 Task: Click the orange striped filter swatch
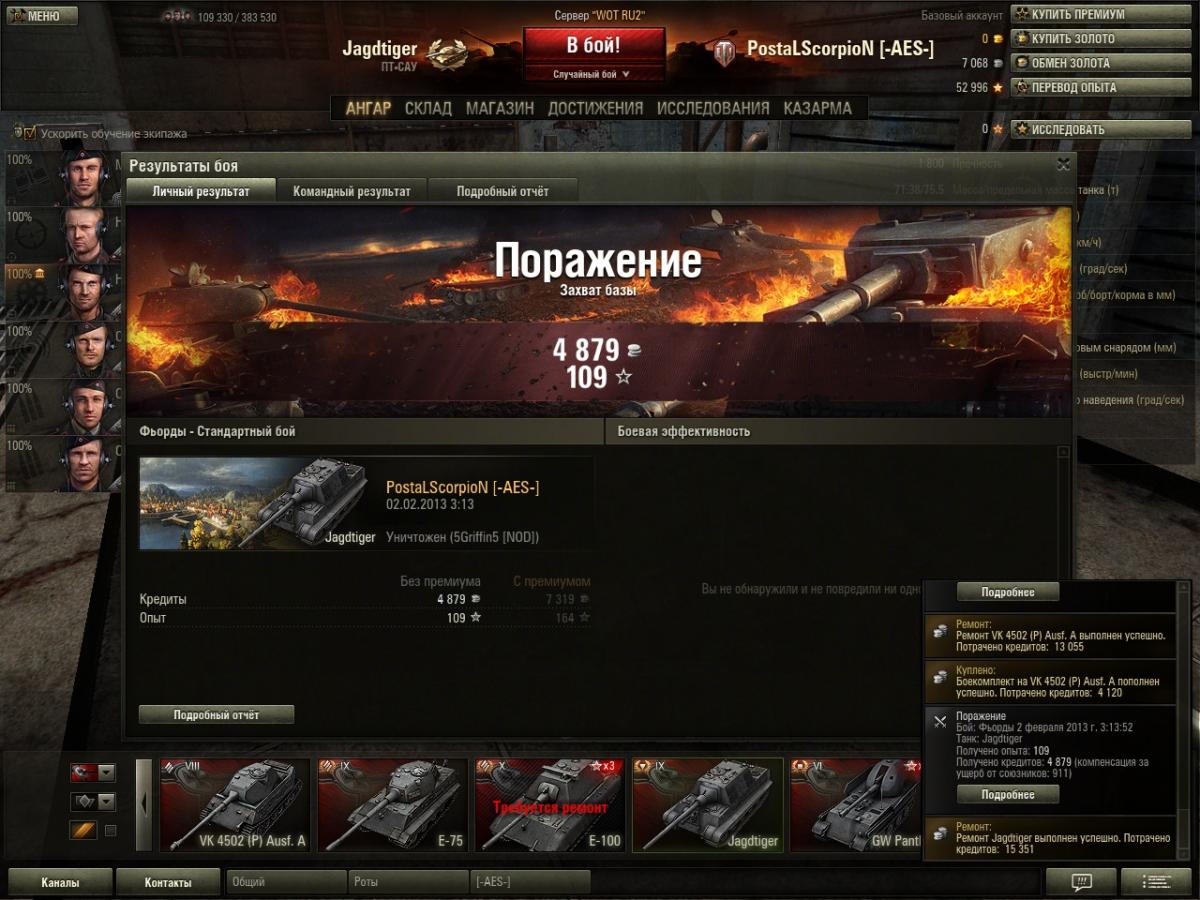click(83, 830)
